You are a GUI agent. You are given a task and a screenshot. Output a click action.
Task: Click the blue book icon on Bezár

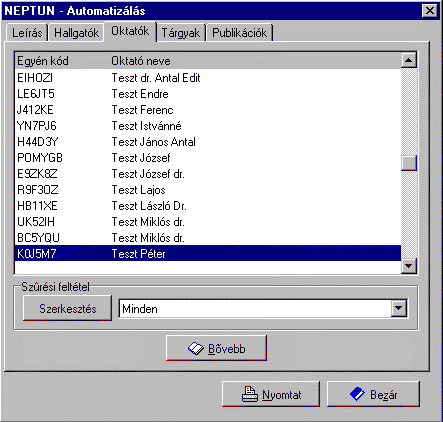pyautogui.click(x=357, y=394)
